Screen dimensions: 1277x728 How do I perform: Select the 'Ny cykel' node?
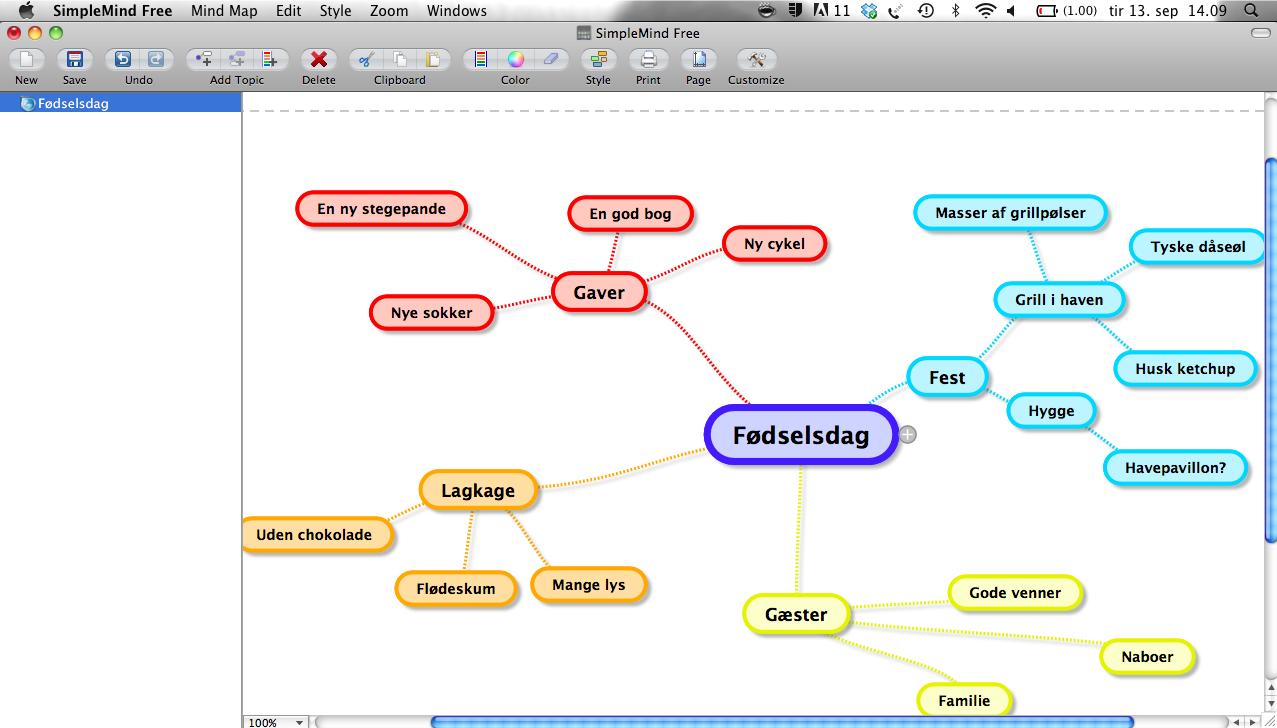point(774,243)
